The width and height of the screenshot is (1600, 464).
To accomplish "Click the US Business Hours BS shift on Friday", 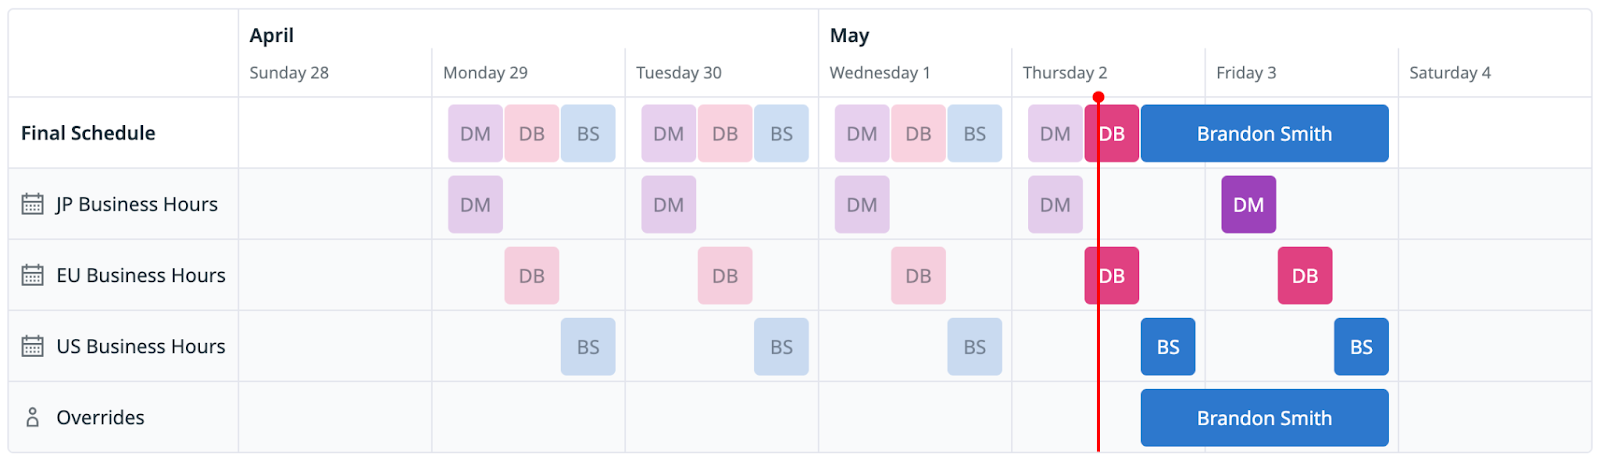I will tap(1361, 346).
